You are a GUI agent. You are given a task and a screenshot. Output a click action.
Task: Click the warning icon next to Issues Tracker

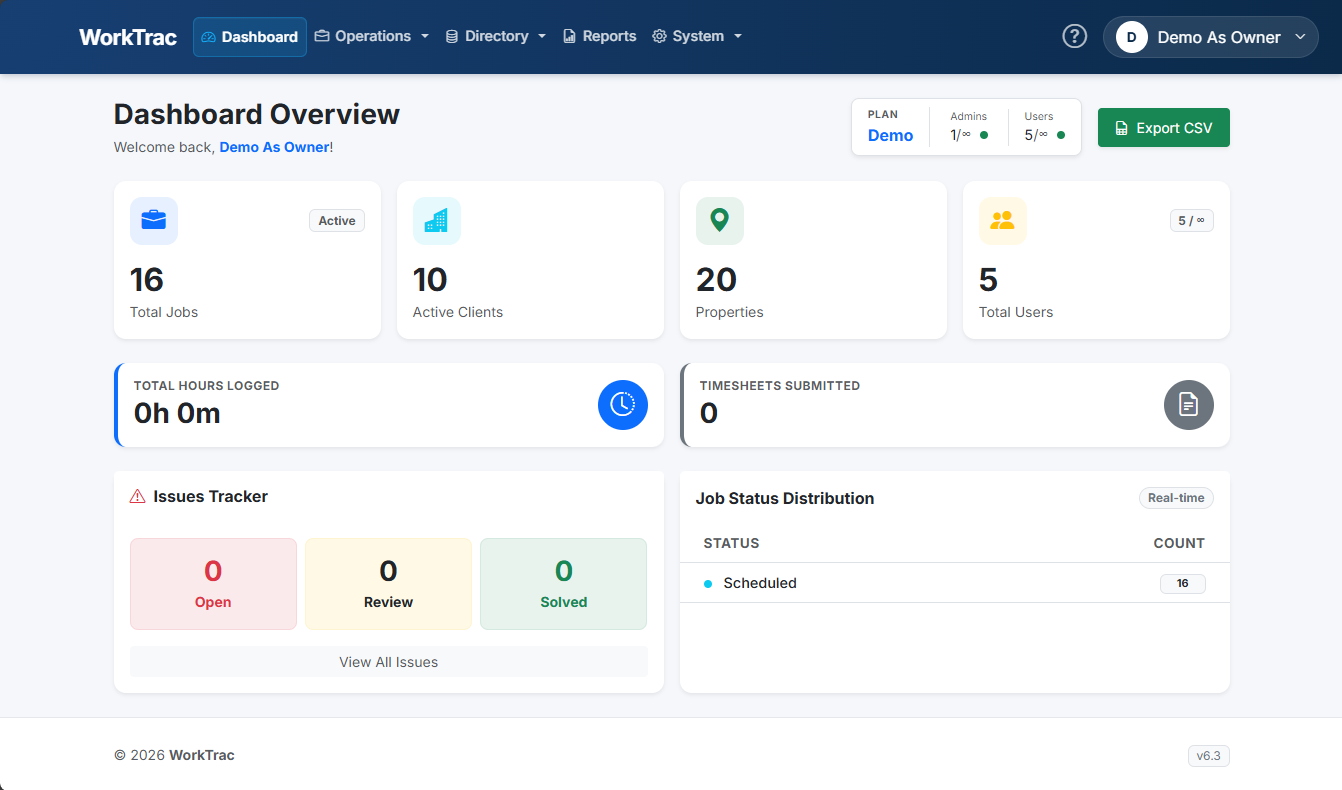point(136,495)
